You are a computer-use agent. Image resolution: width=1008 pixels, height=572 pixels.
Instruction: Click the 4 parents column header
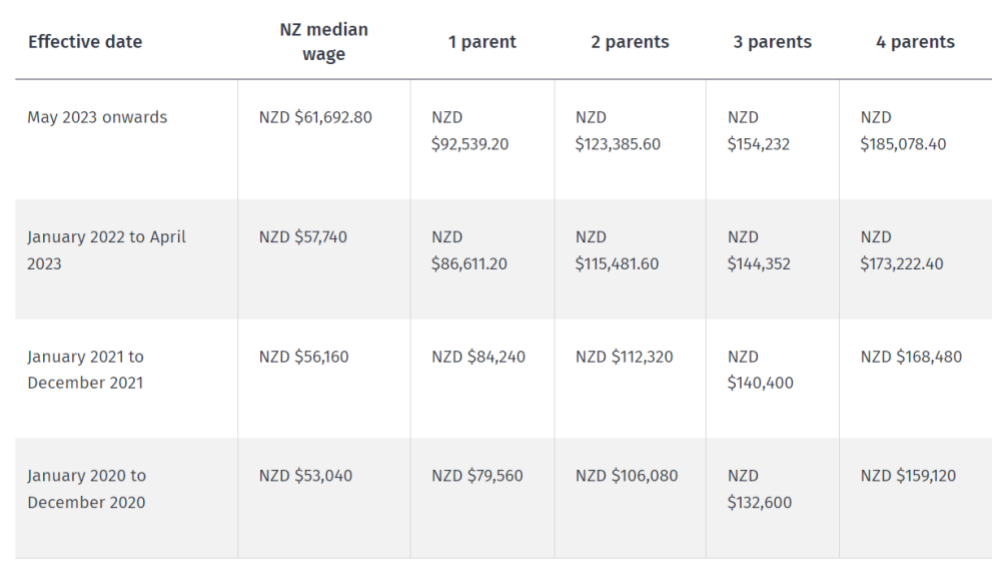pyautogui.click(x=915, y=42)
